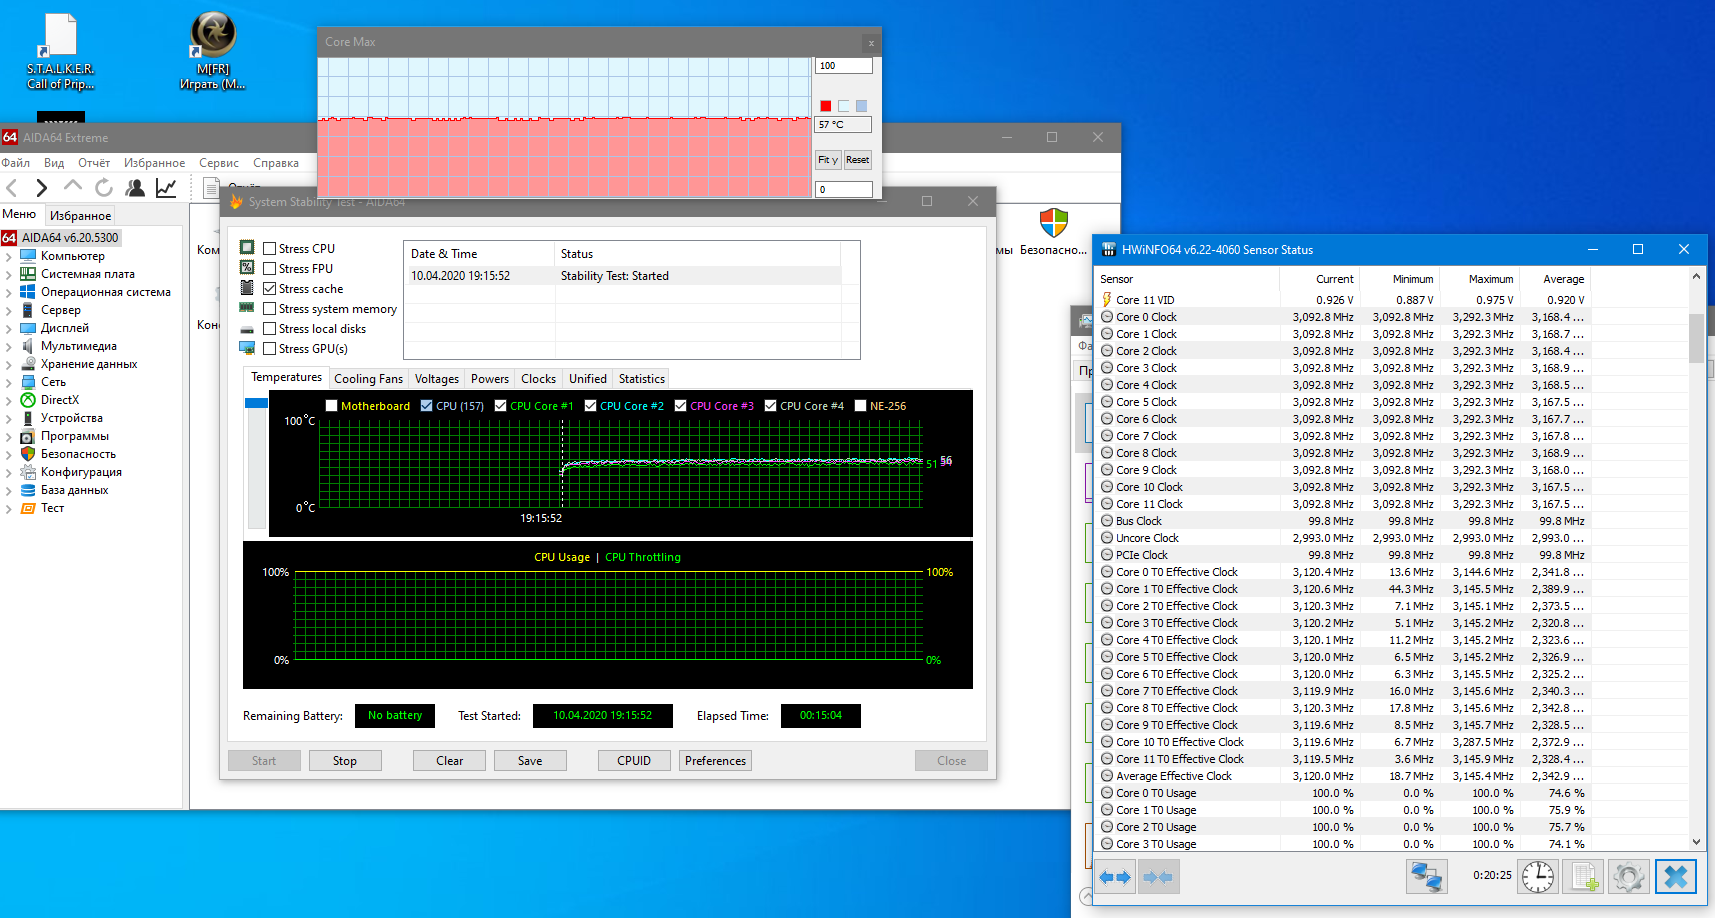Open the Preferences button

click(716, 761)
